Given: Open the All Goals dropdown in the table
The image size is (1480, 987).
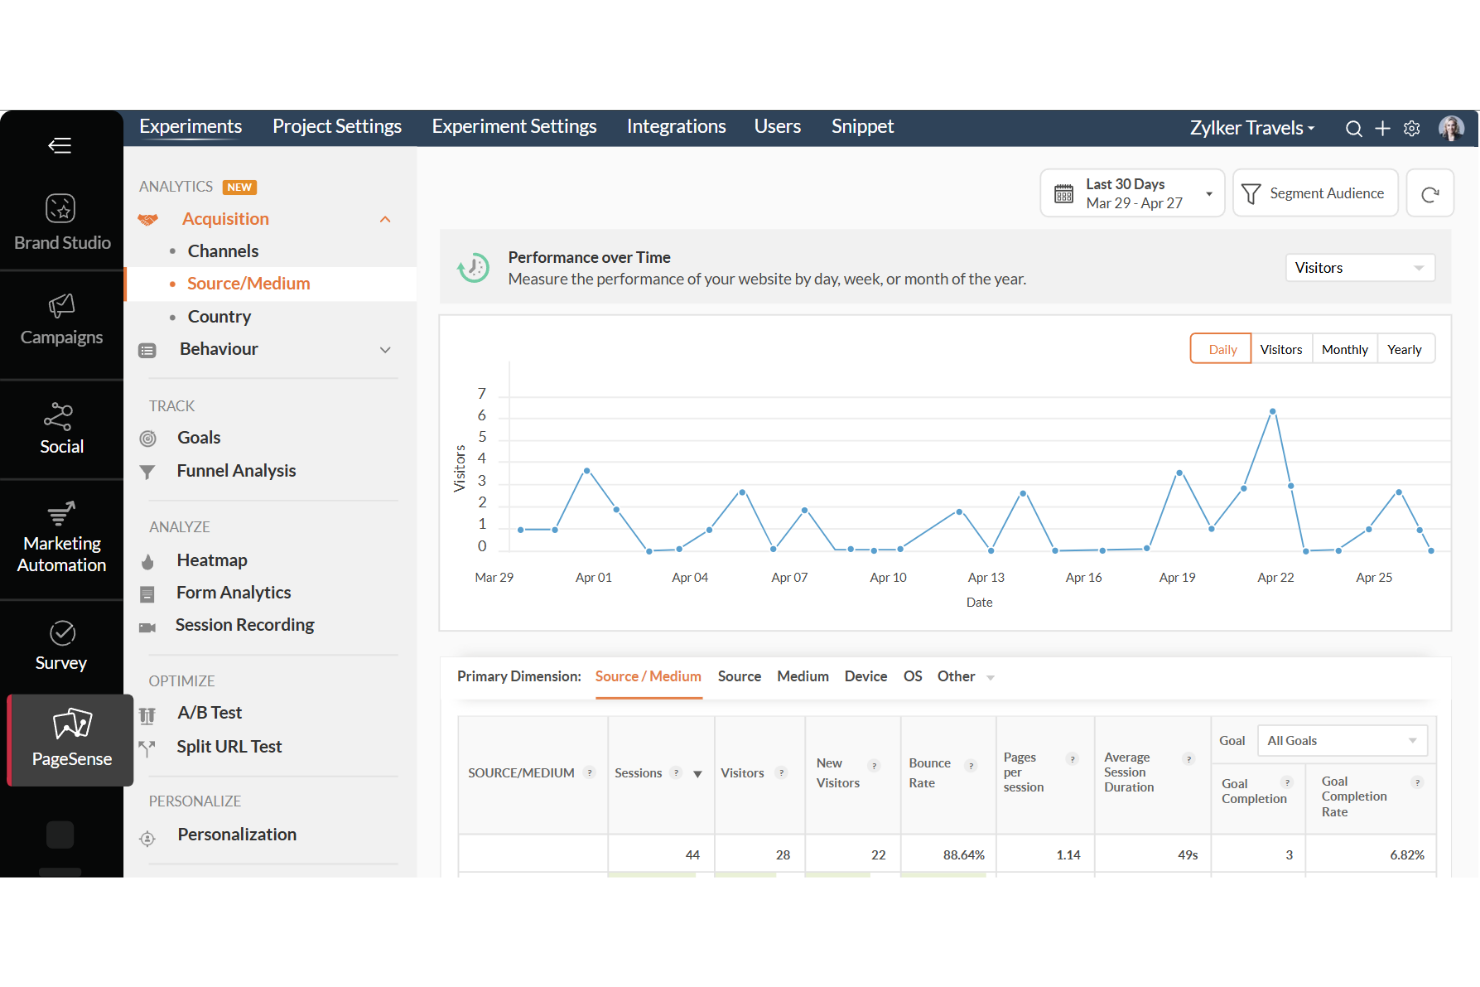Looking at the screenshot, I should pyautogui.click(x=1342, y=740).
